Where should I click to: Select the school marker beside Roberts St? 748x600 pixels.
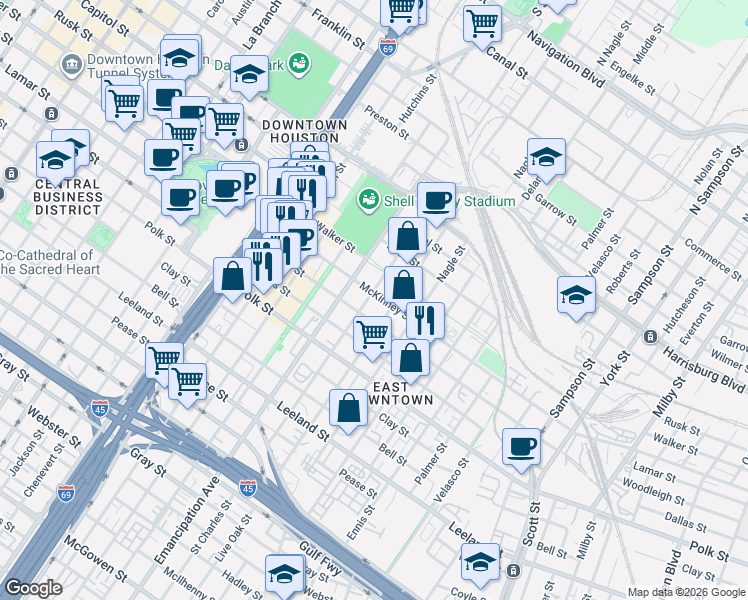576,296
